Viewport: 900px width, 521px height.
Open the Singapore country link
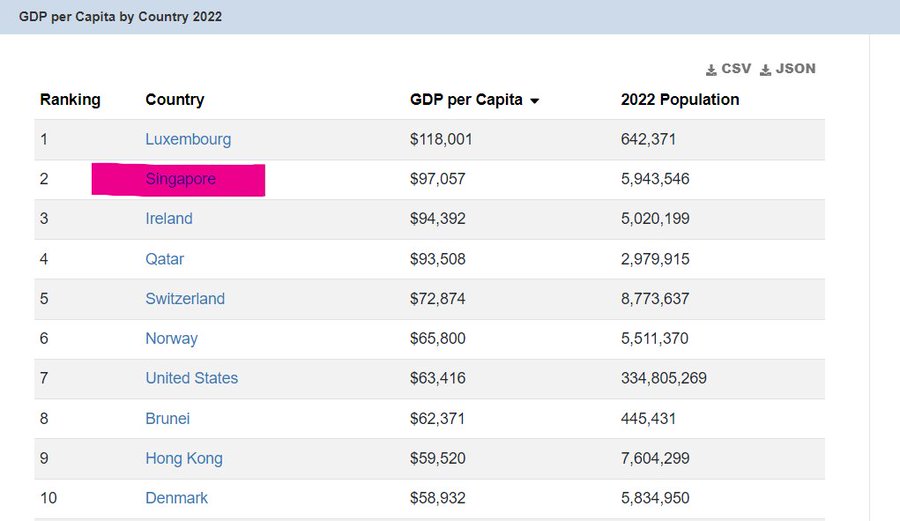[x=180, y=179]
